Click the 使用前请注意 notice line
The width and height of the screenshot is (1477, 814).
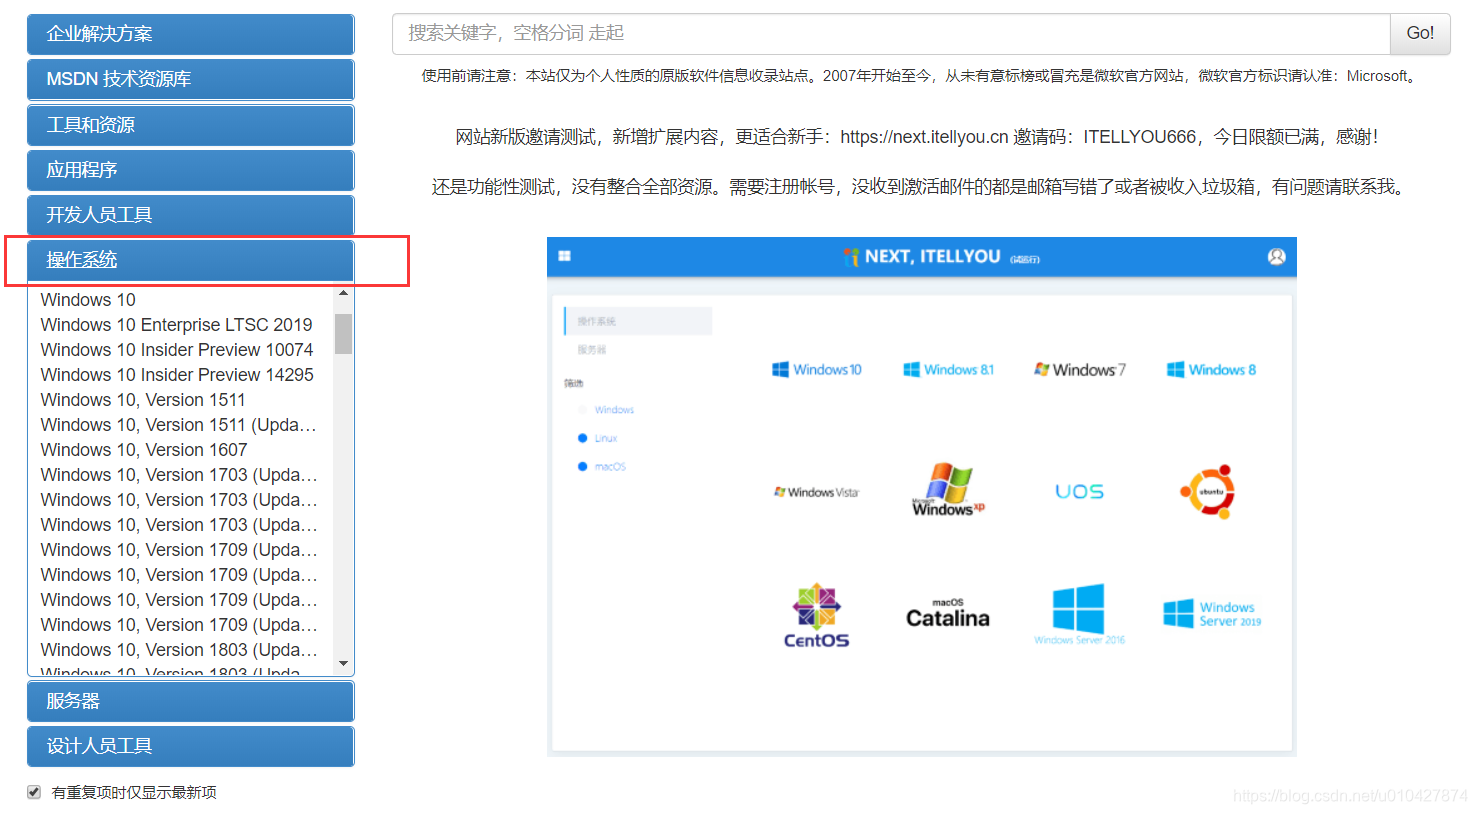[920, 76]
